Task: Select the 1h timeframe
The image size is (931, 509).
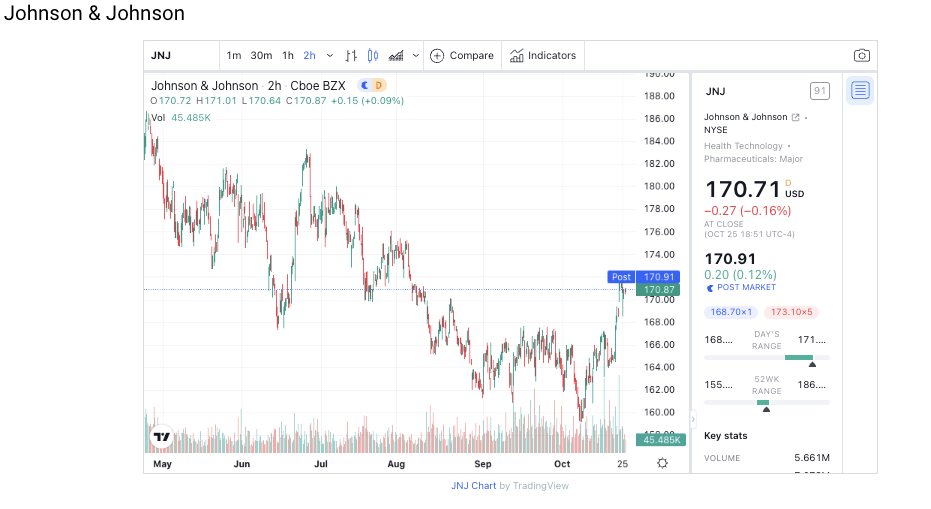Action: click(x=288, y=55)
